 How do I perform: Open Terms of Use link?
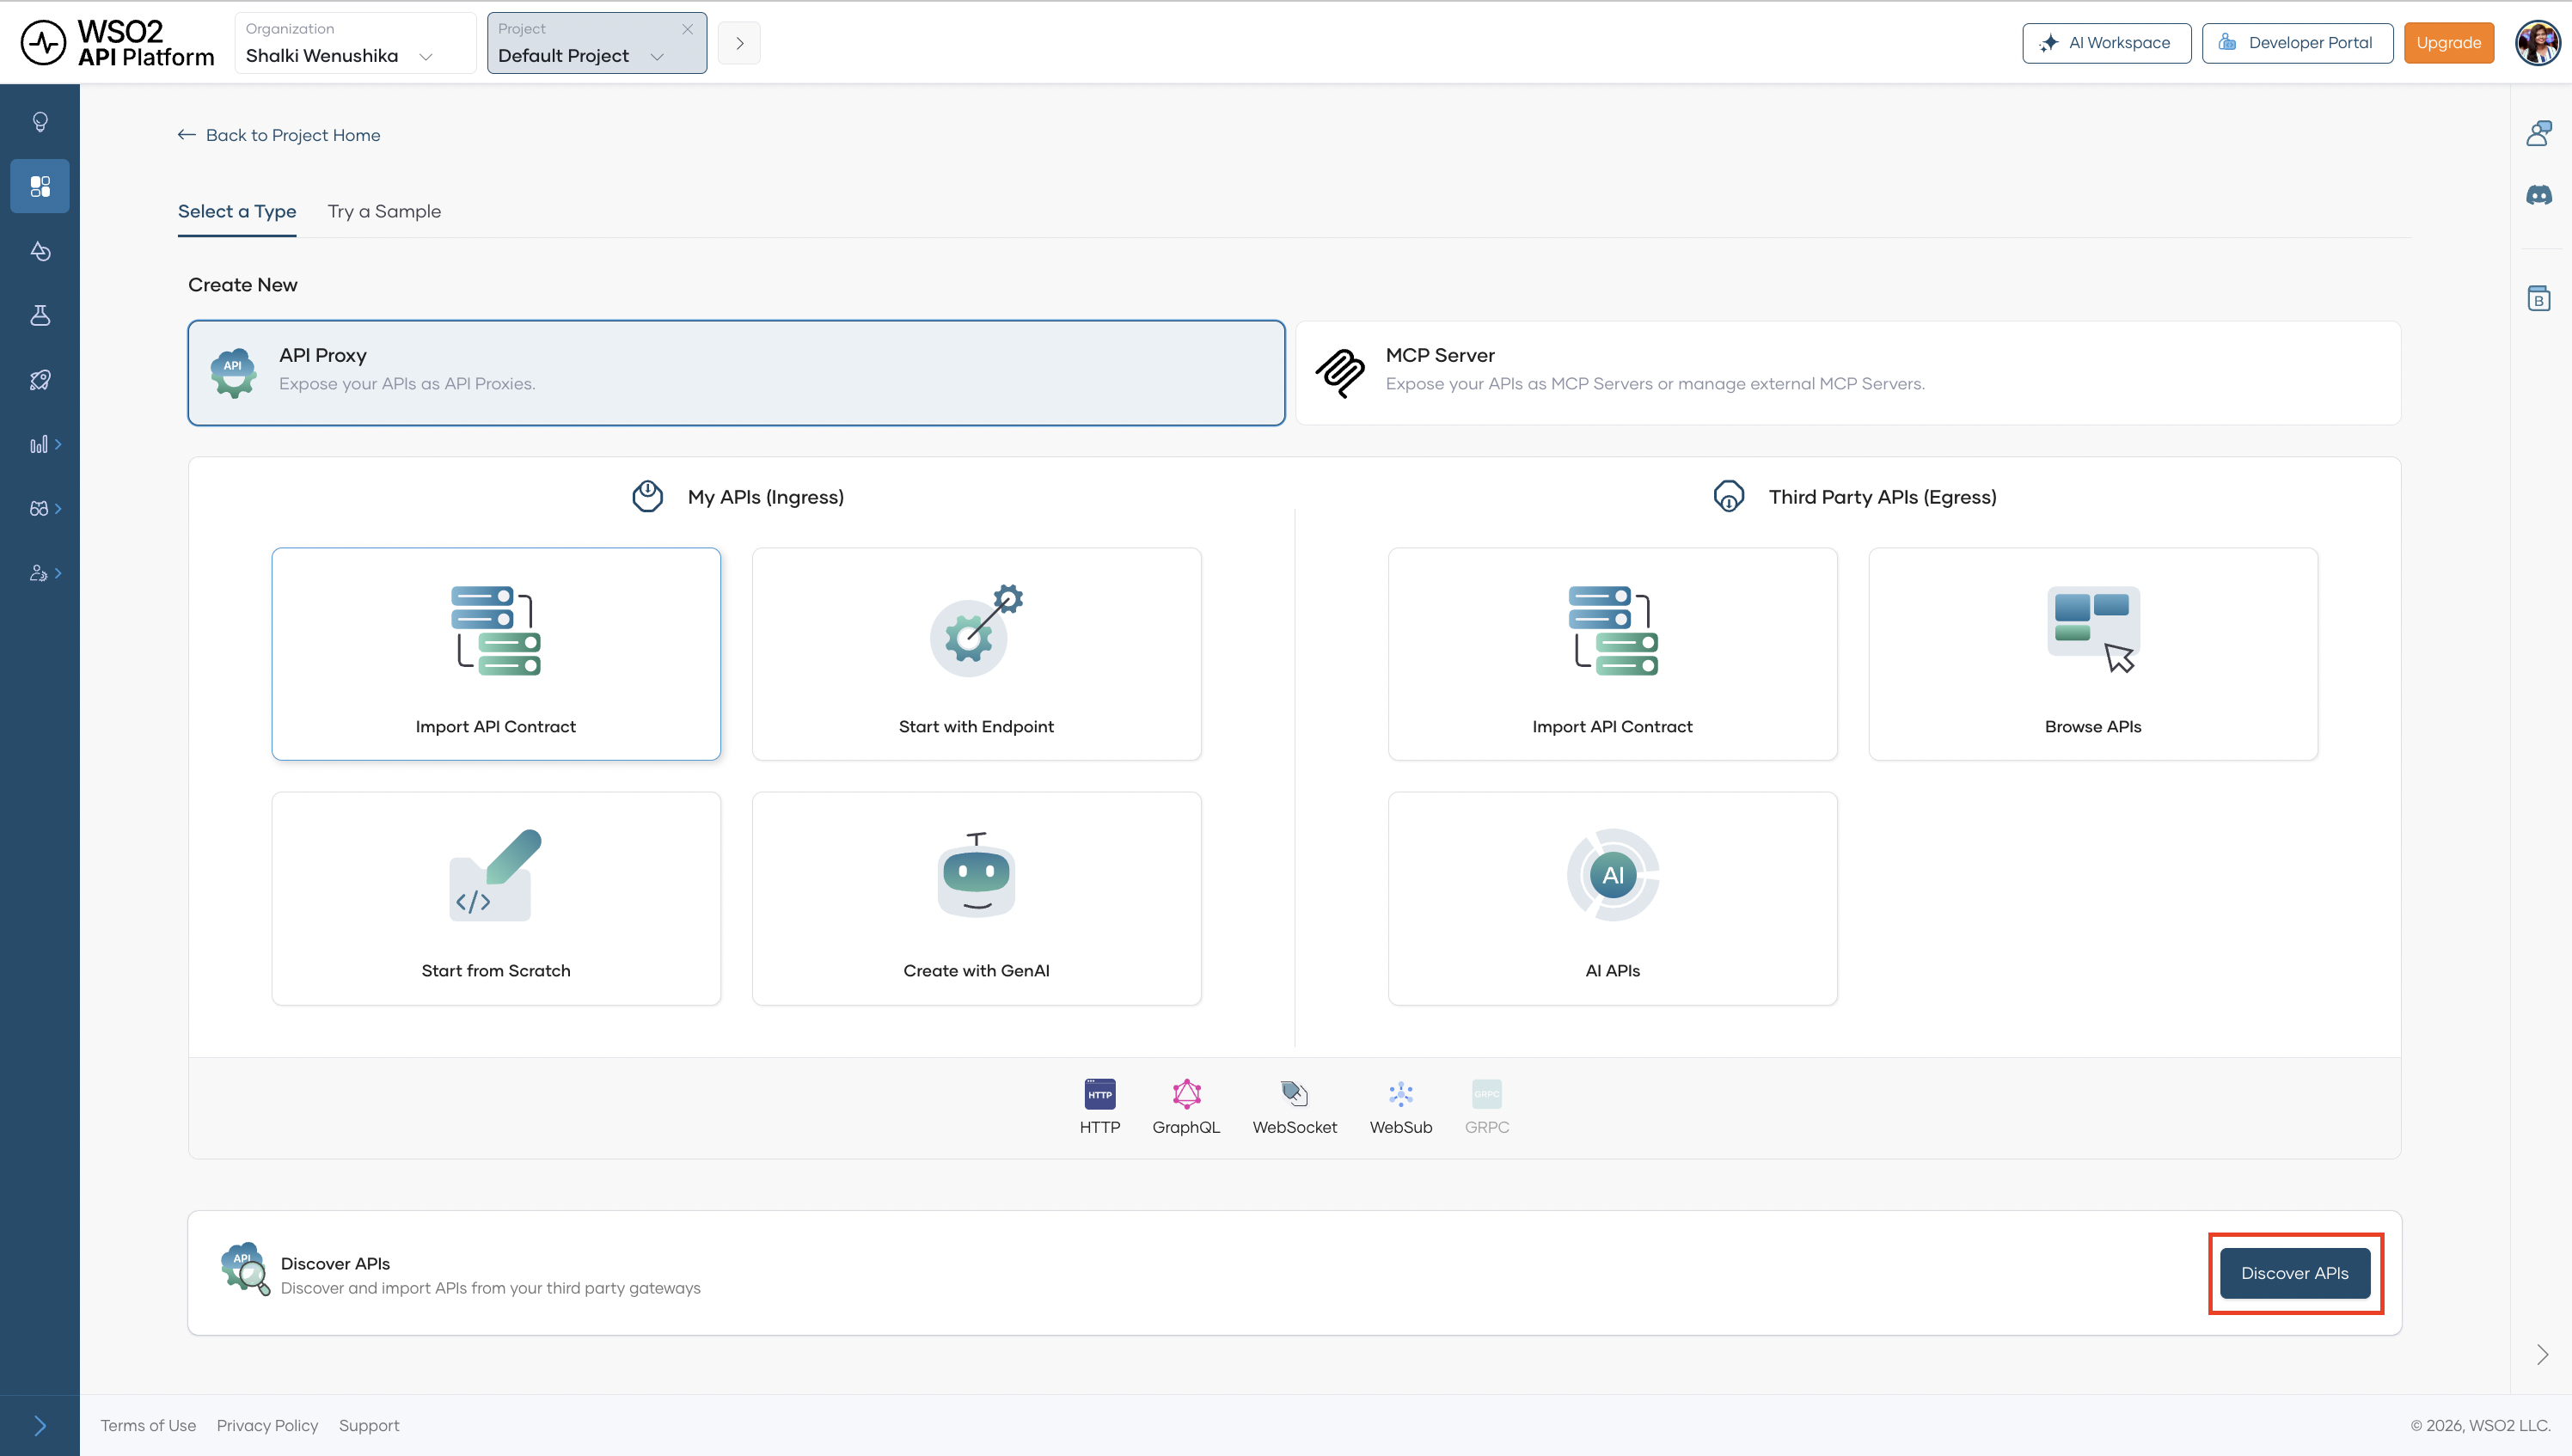(148, 1425)
